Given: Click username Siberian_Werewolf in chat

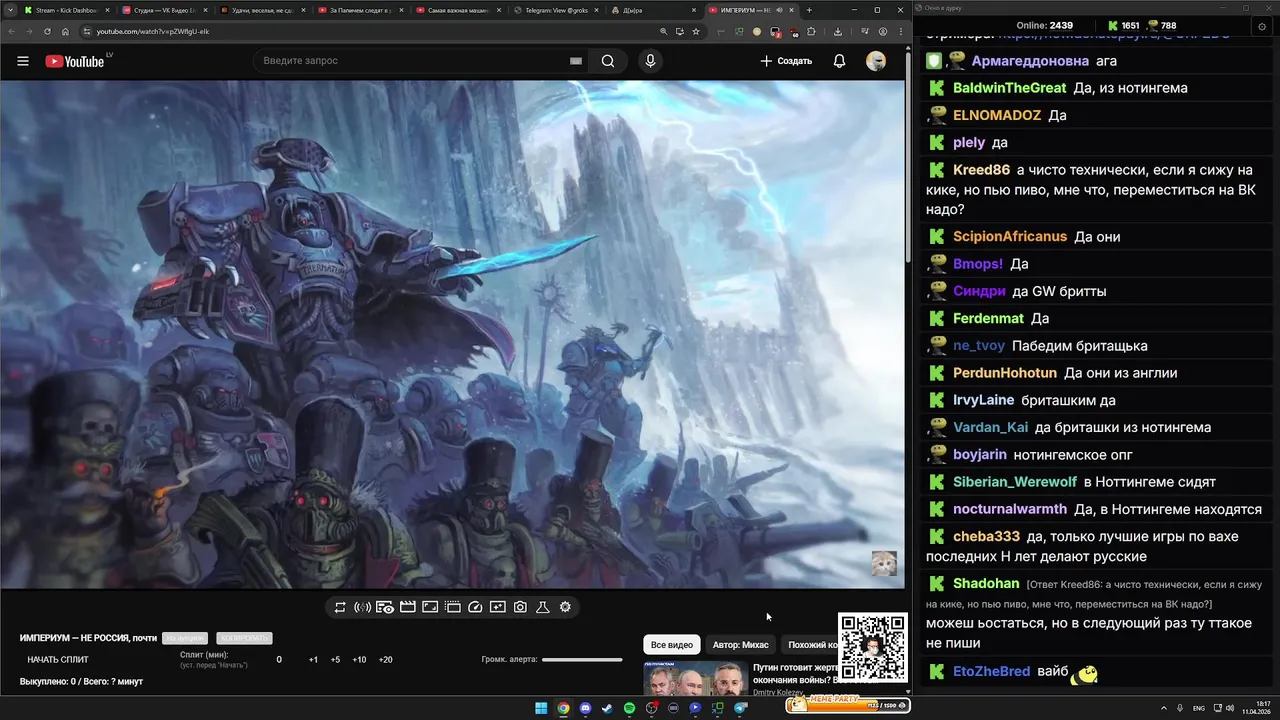Looking at the screenshot, I should coord(1015,482).
